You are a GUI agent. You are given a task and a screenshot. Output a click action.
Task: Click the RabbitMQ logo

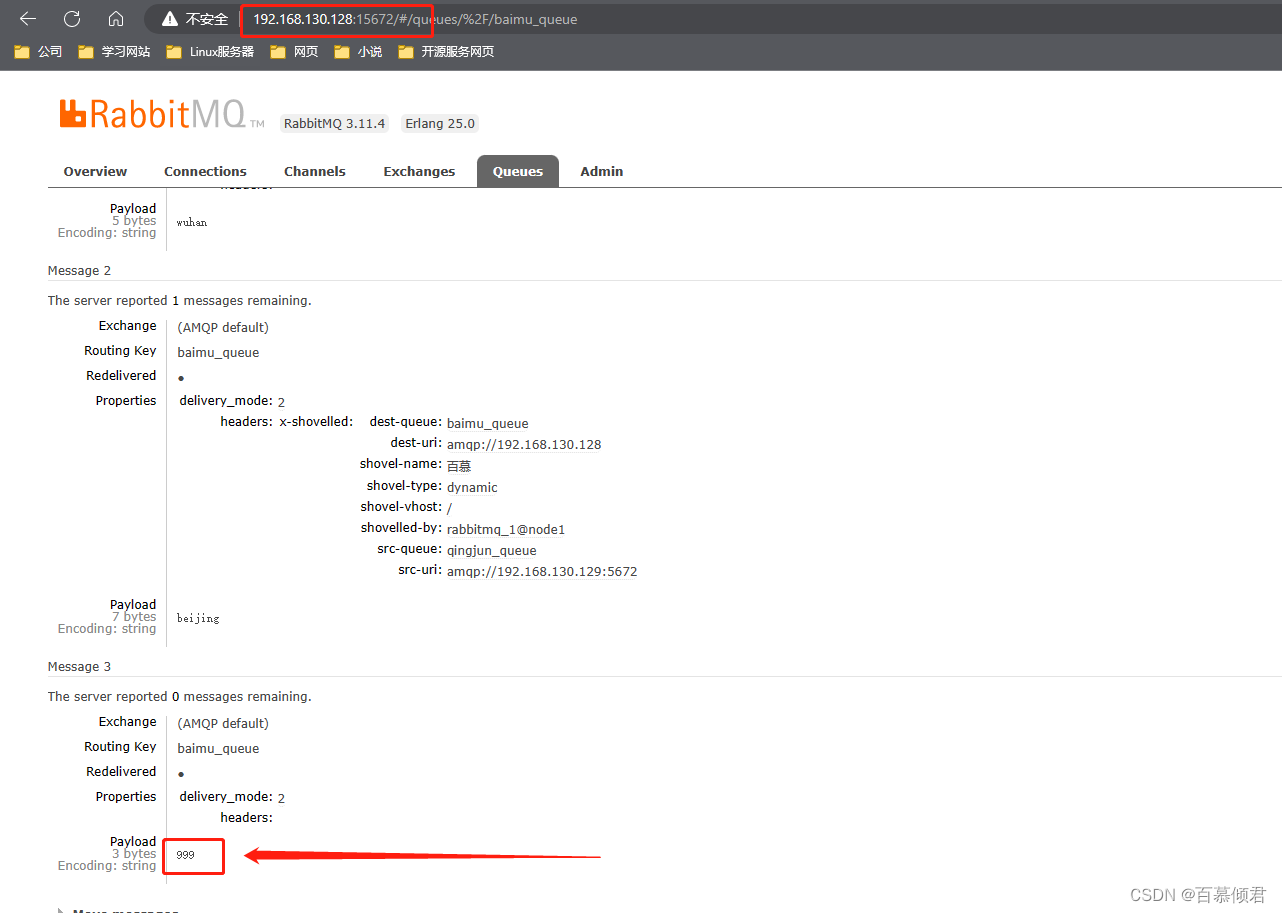click(161, 114)
